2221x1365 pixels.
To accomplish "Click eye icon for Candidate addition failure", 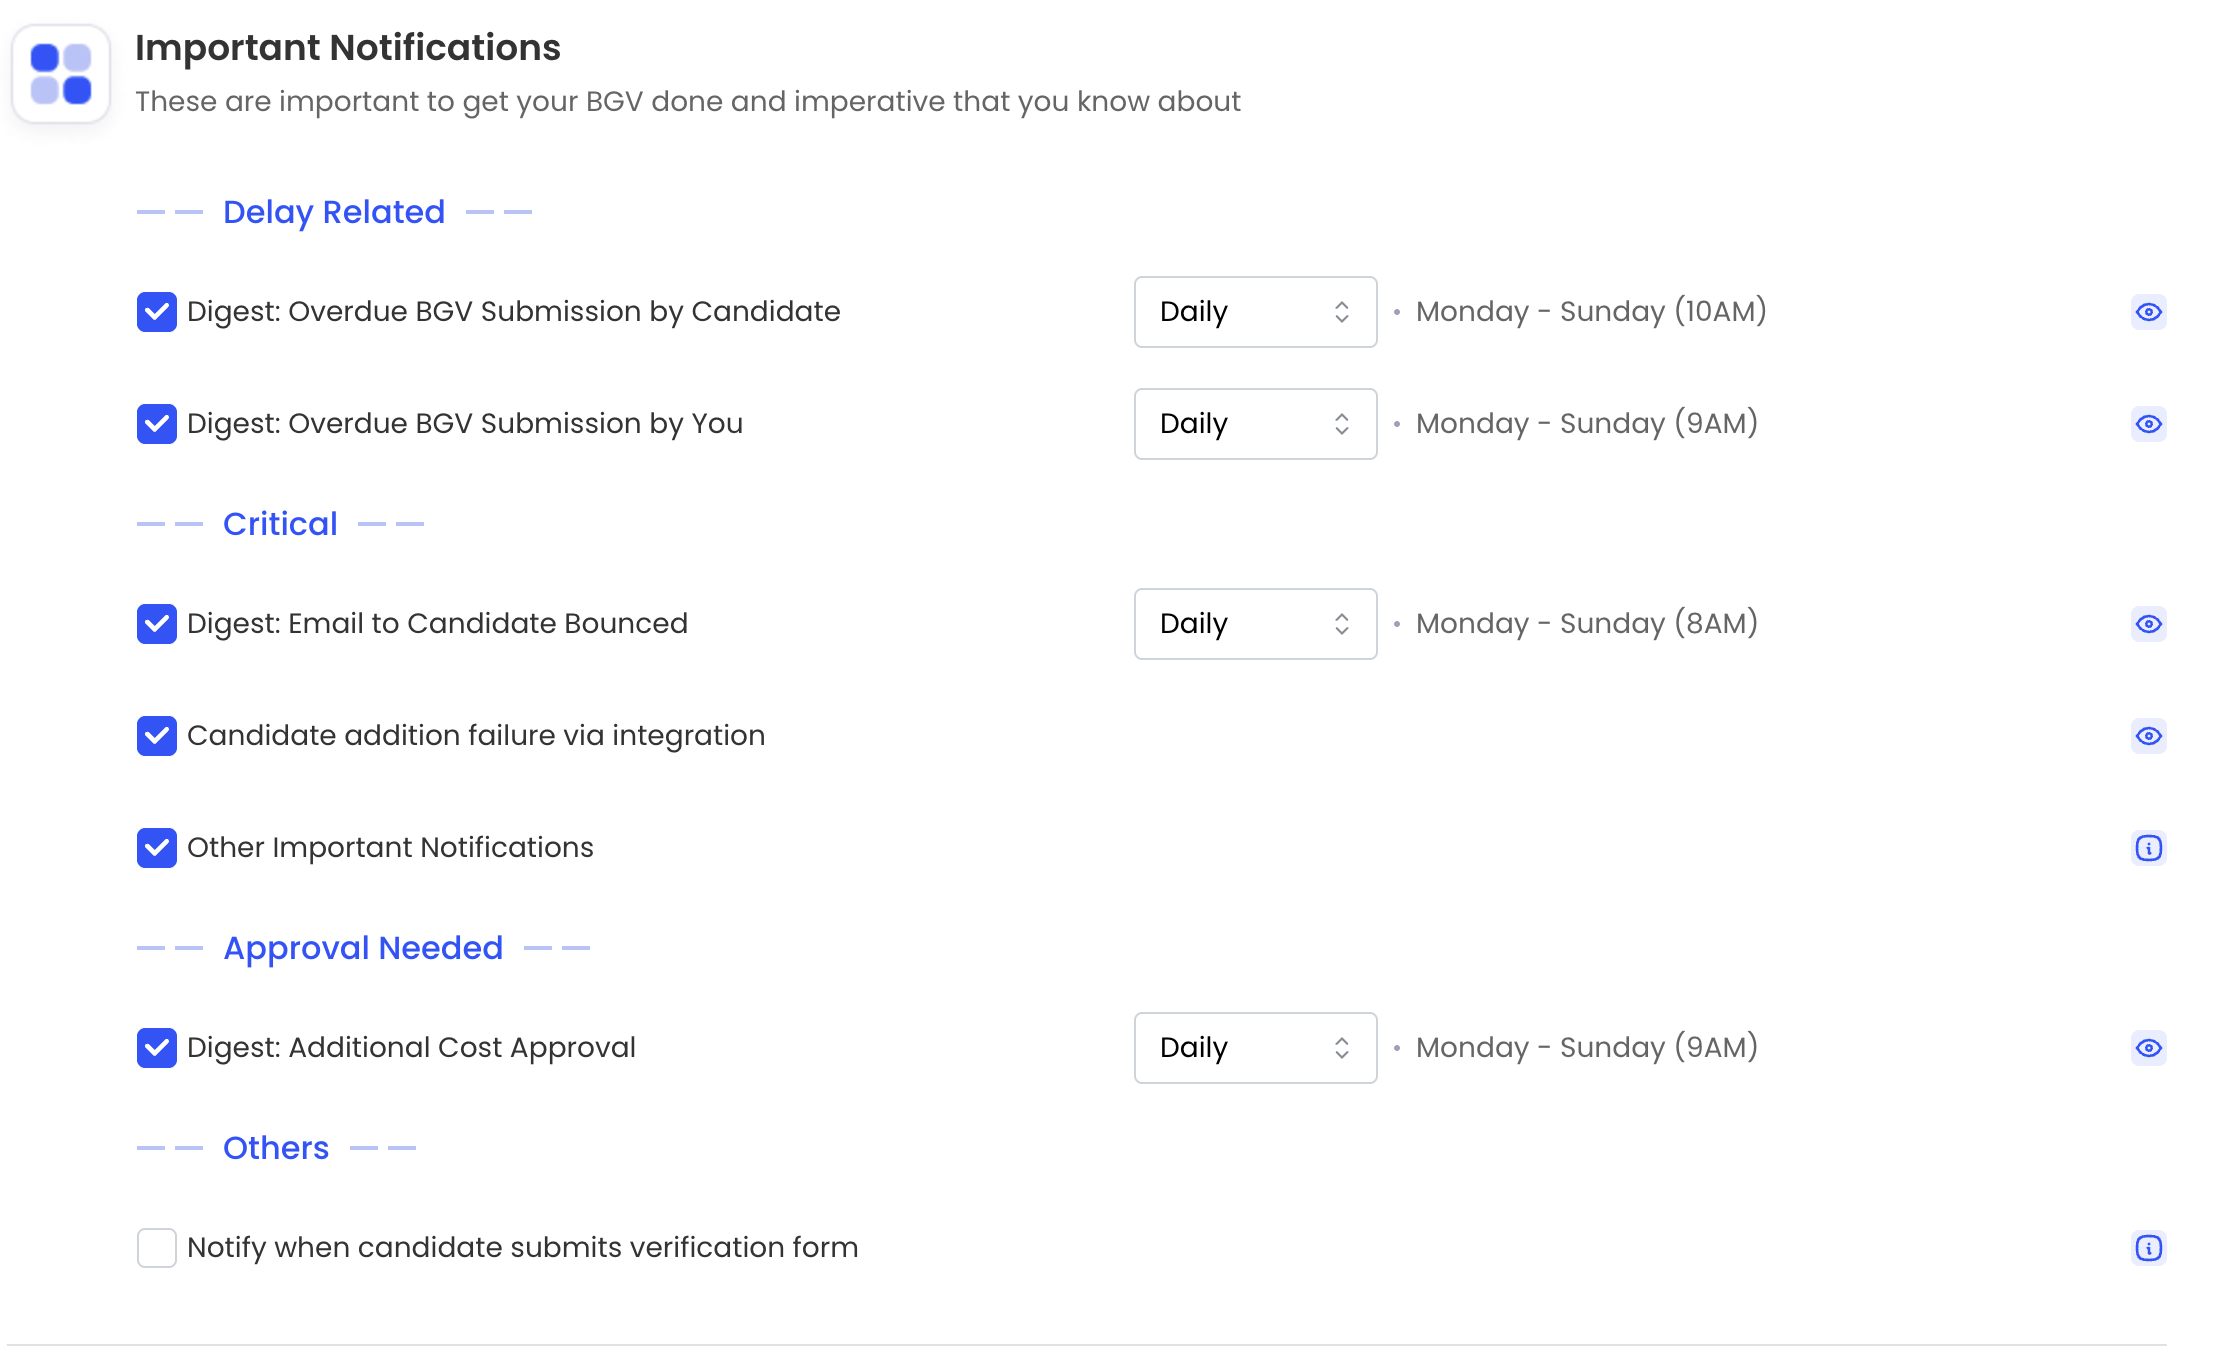I will [x=2148, y=736].
